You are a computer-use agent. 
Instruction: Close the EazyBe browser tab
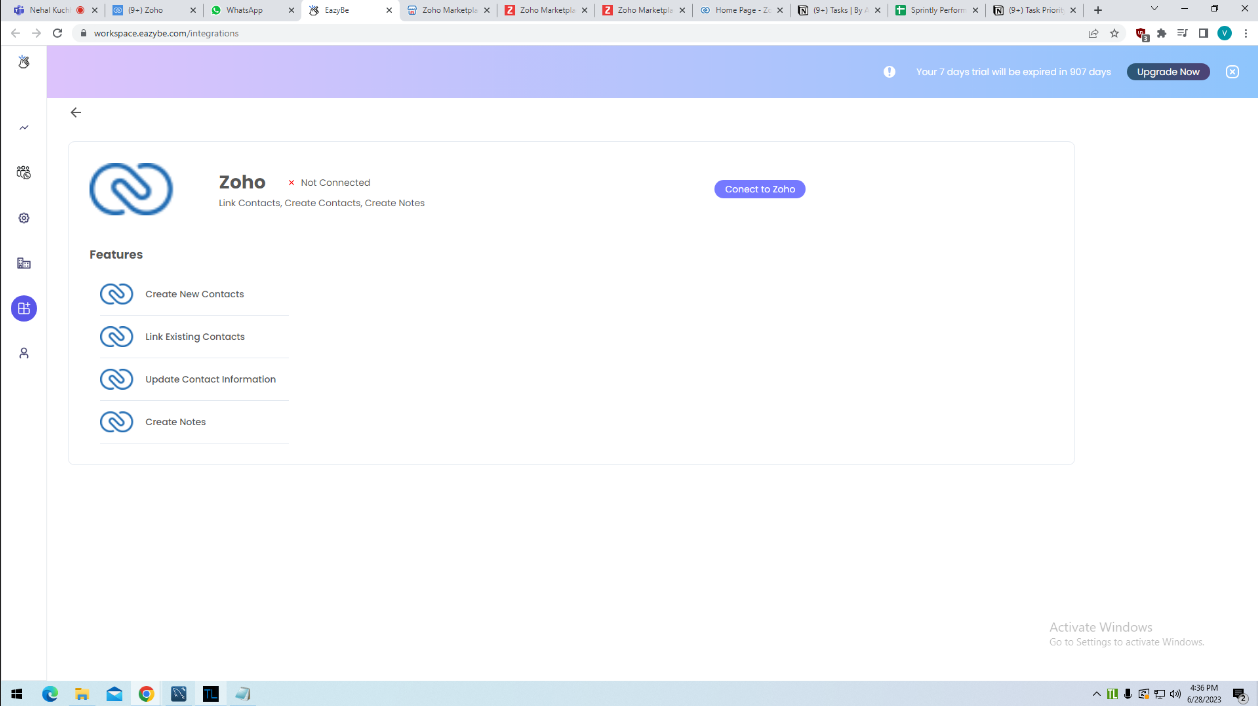(389, 10)
